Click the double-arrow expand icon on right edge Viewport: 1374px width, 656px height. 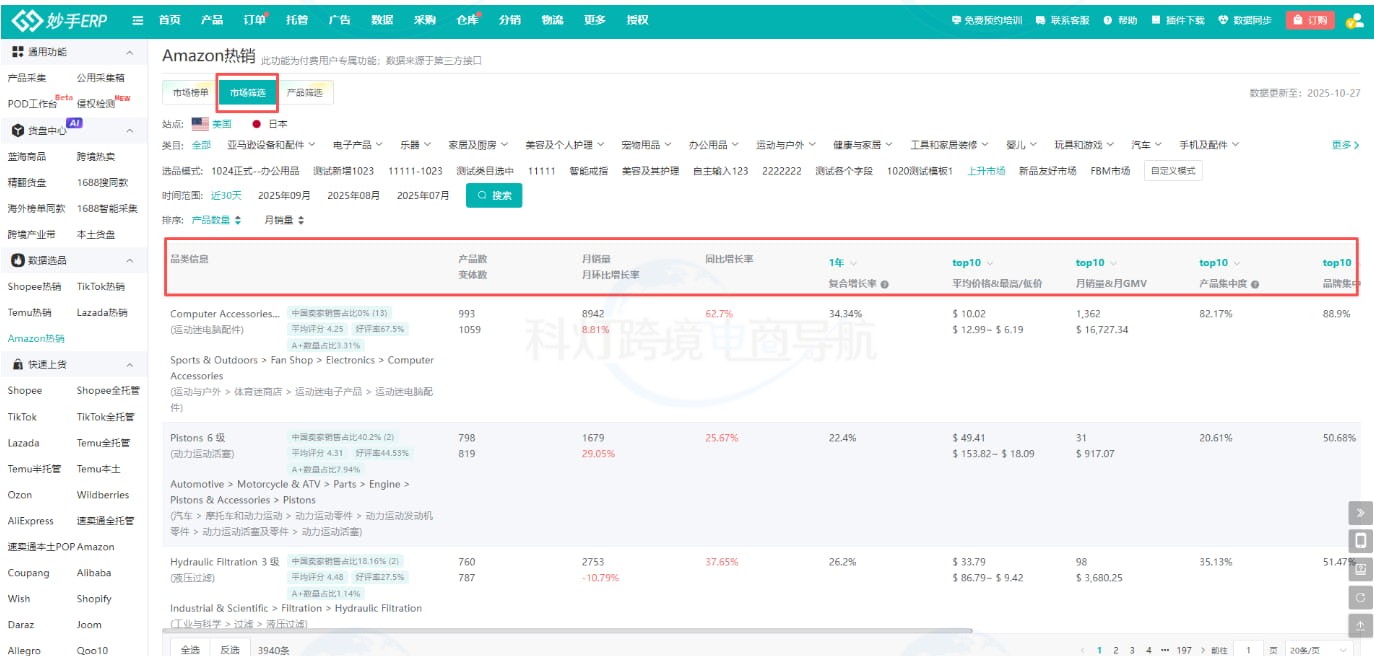(1360, 513)
